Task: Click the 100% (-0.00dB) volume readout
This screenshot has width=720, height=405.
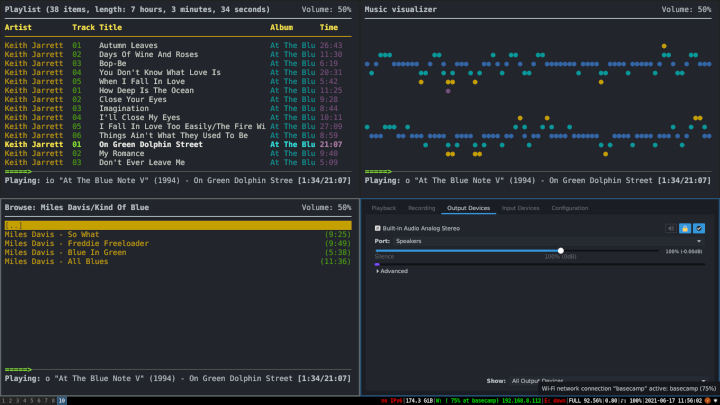Action: point(684,252)
